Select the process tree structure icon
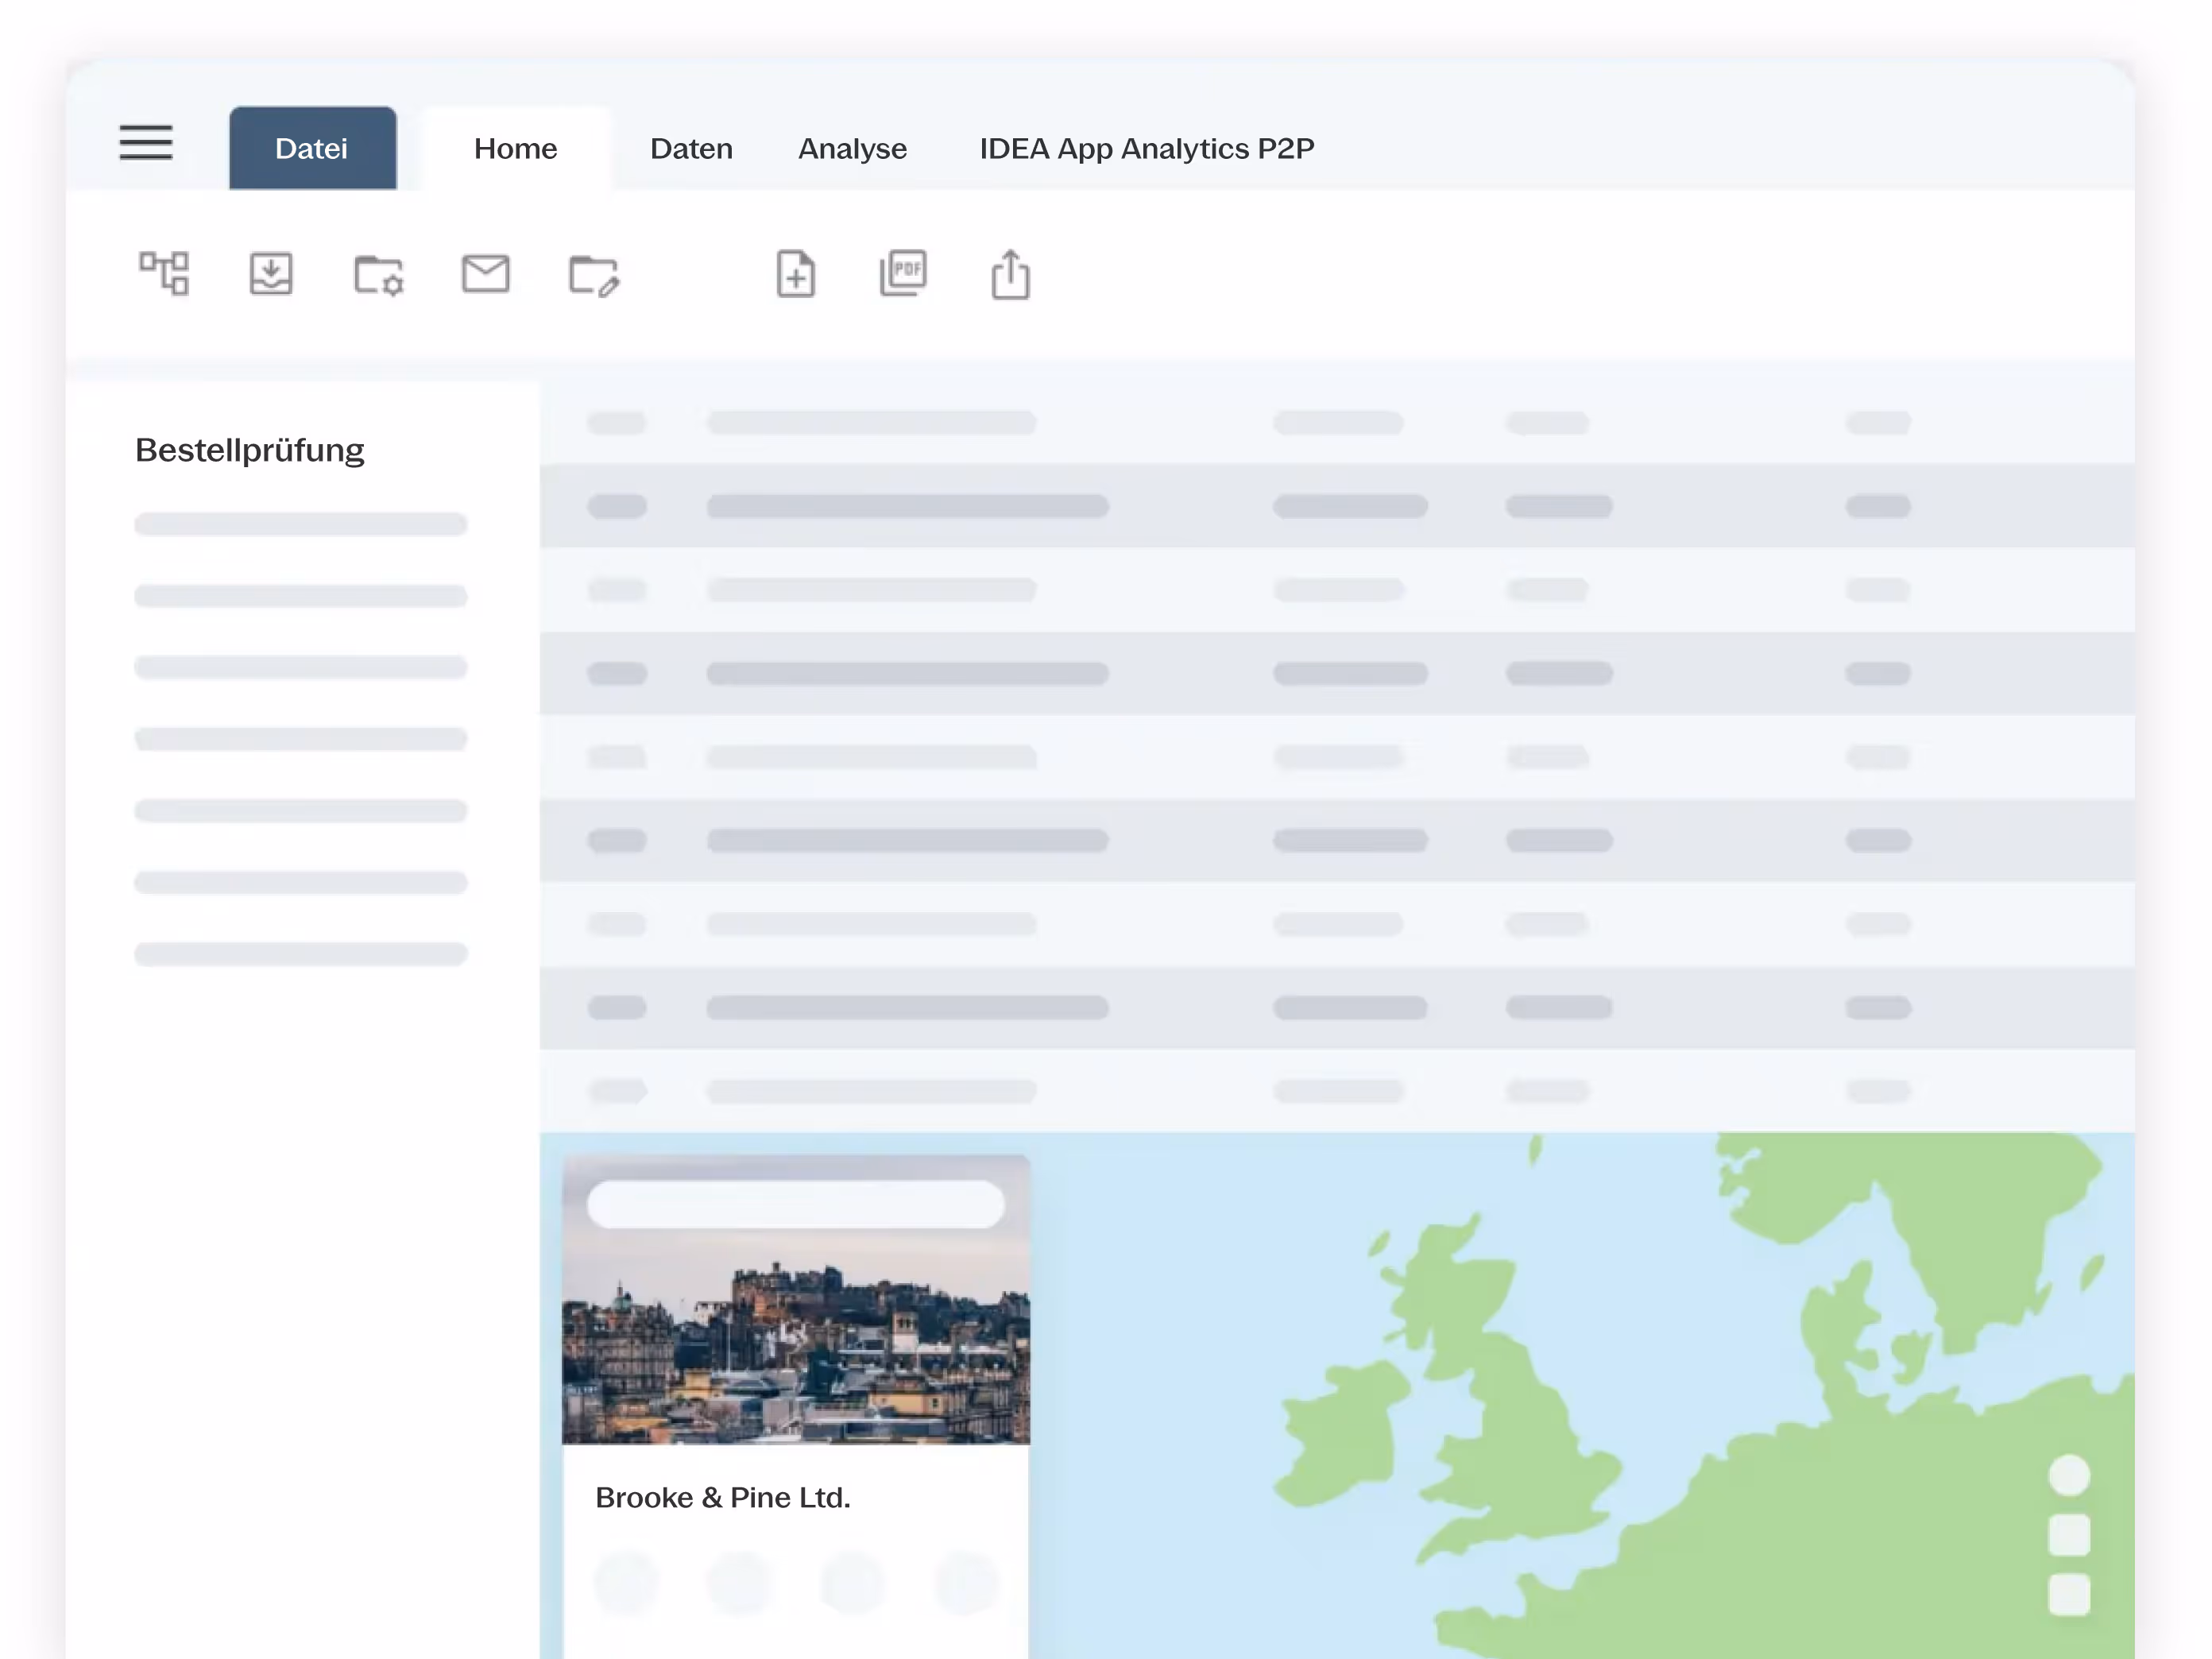2212x1659 pixels. (165, 274)
